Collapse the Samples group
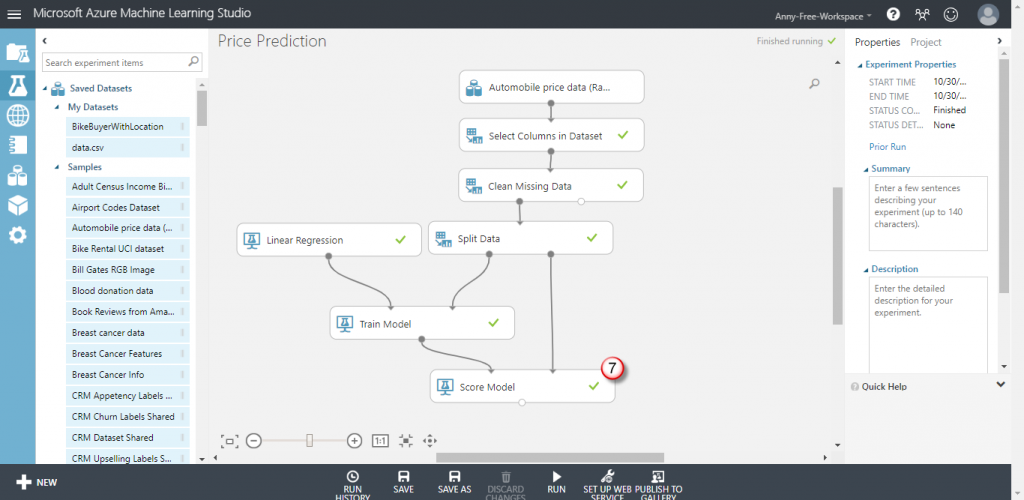1024x500 pixels. [57, 167]
